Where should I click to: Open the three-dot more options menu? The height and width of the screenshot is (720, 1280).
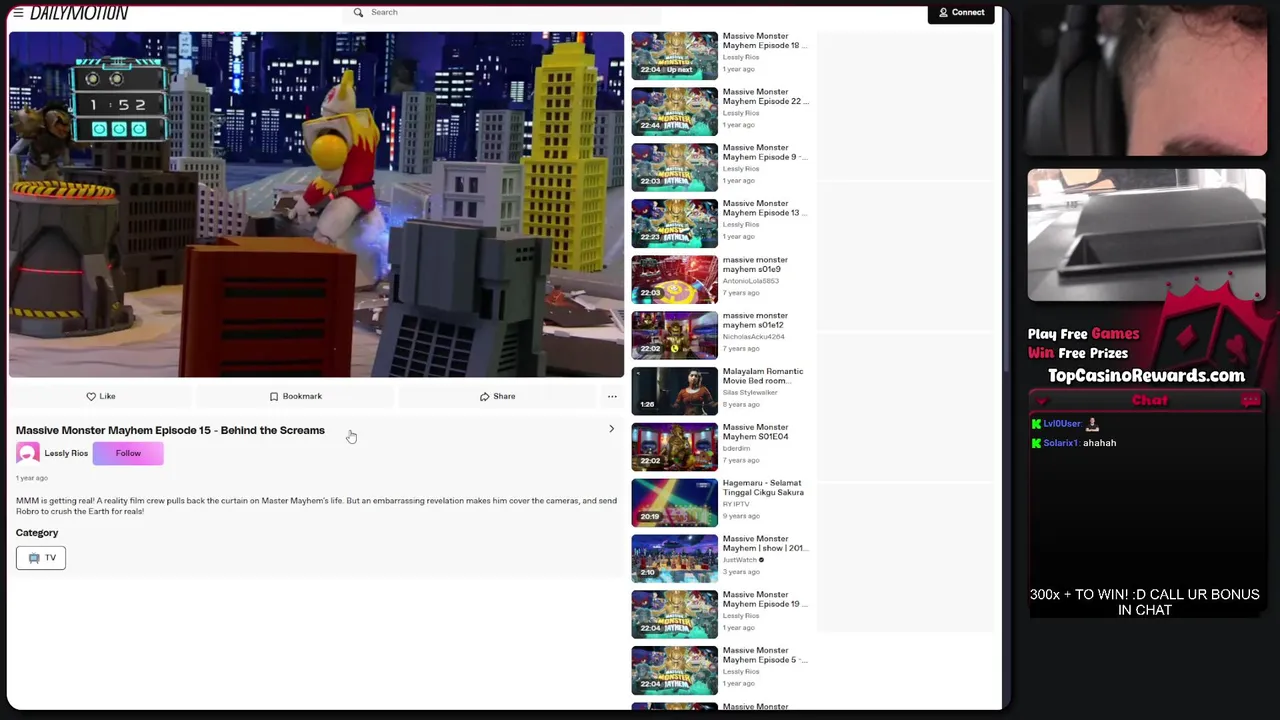pos(612,396)
